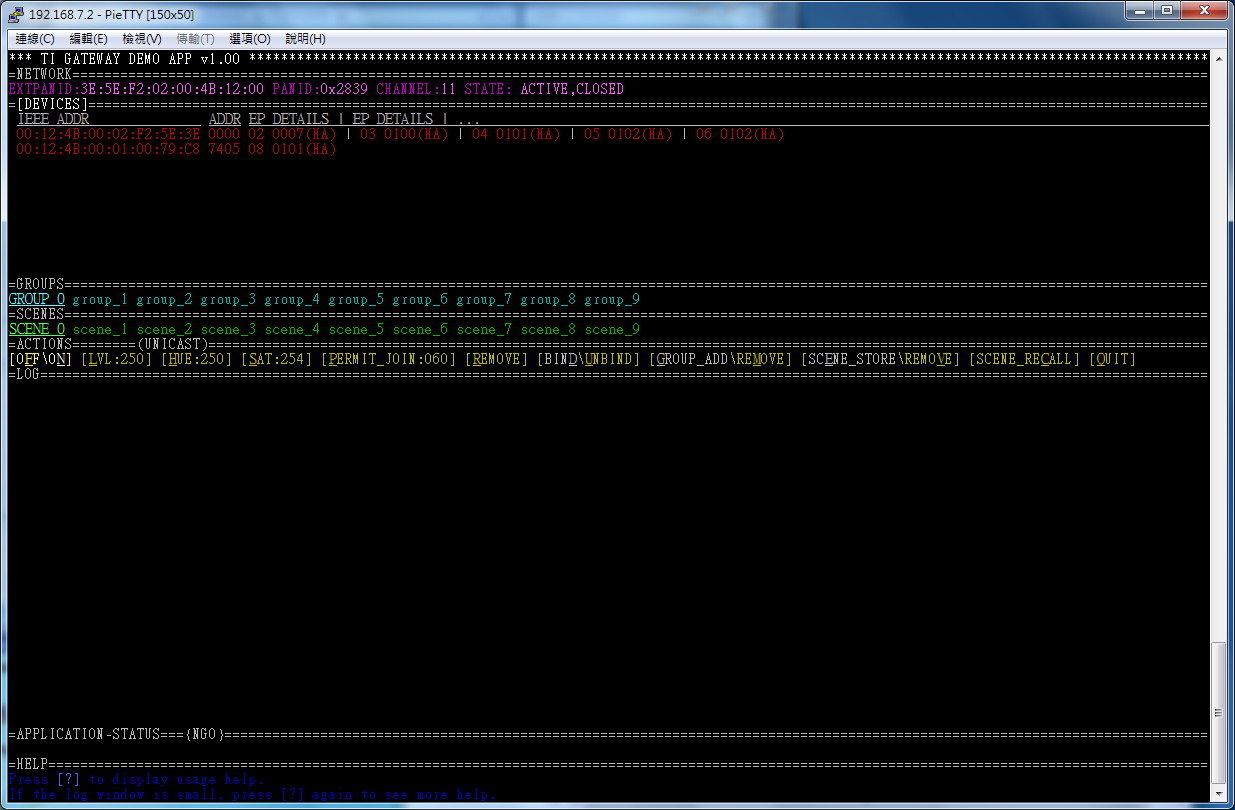Select group_3 in the groups row
This screenshot has width=1235, height=810.
228,299
